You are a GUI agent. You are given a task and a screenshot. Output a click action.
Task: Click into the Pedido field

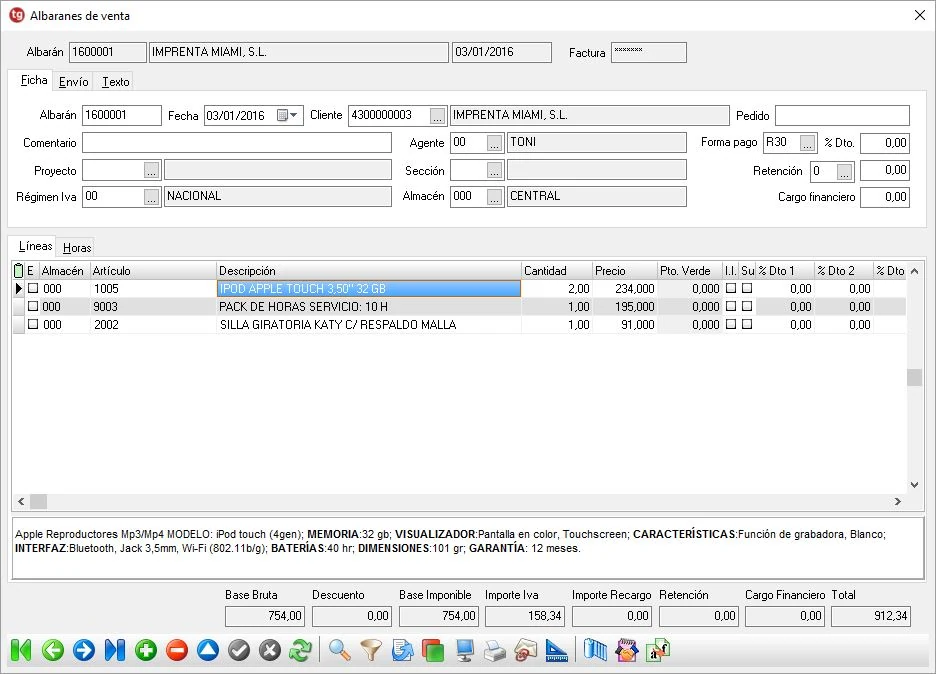coord(842,116)
